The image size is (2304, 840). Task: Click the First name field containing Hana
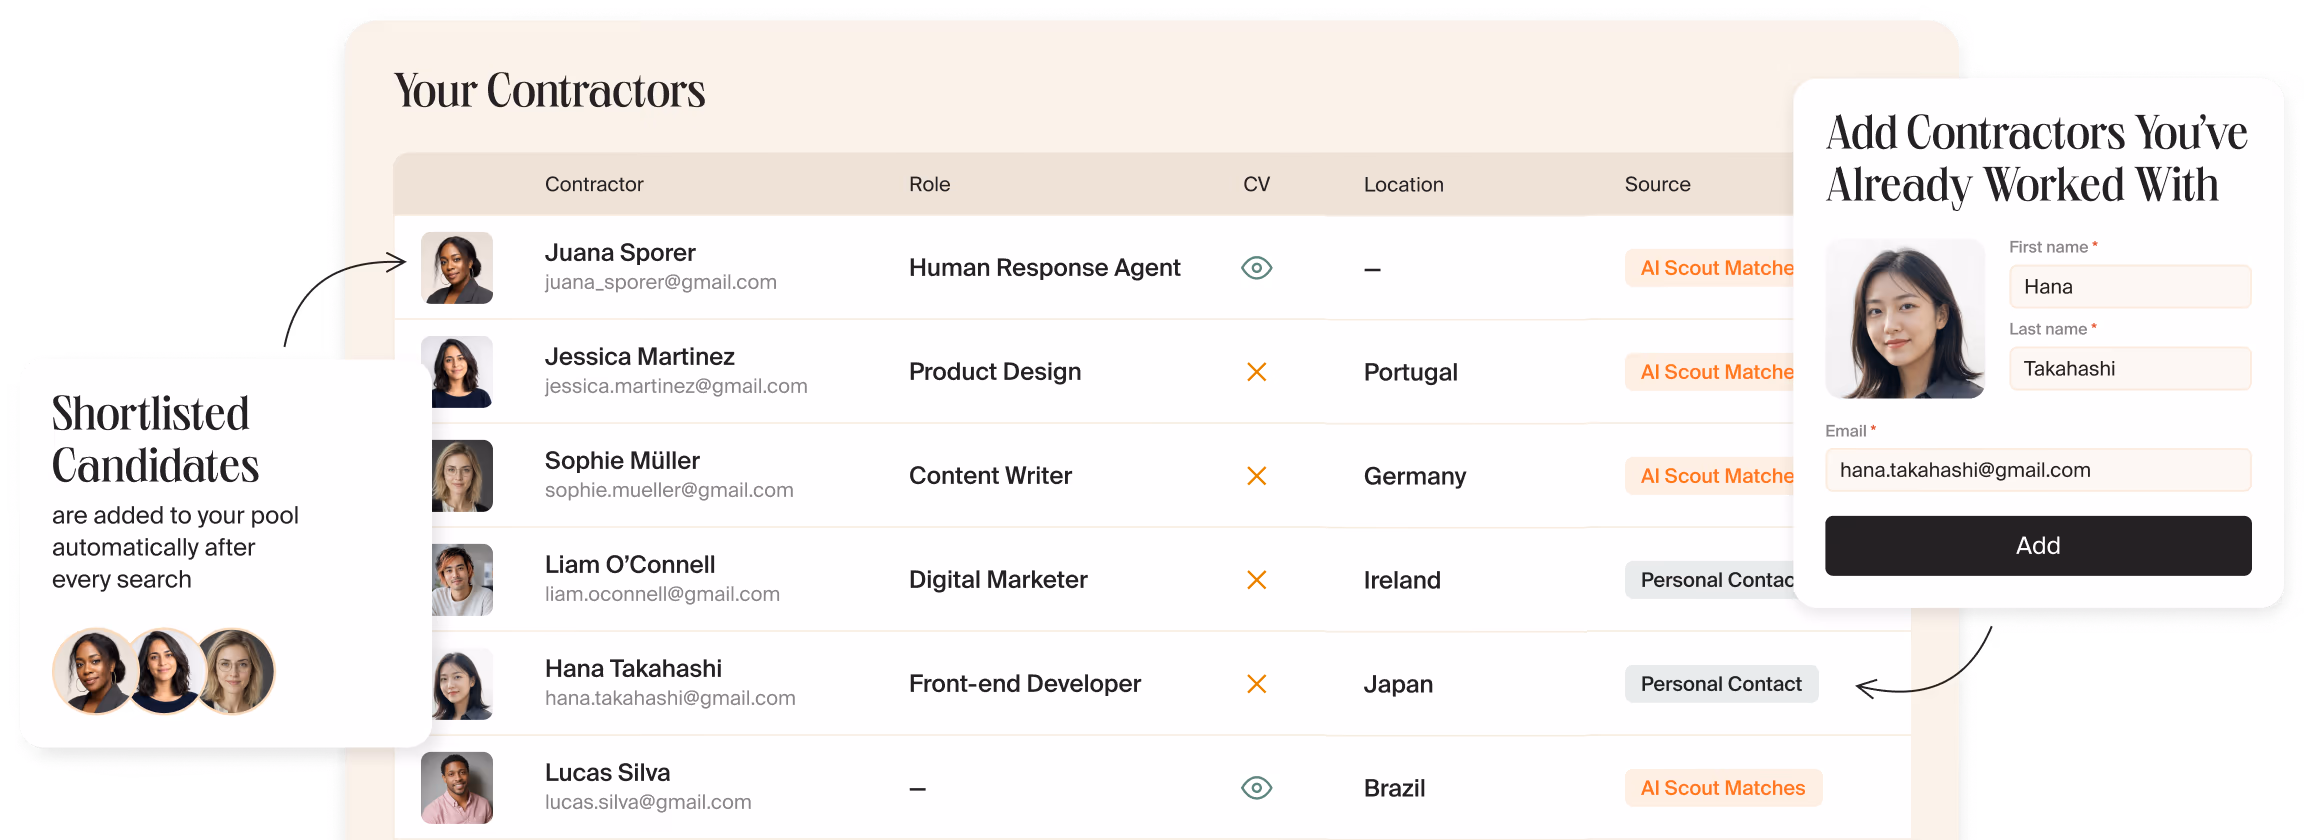2130,287
